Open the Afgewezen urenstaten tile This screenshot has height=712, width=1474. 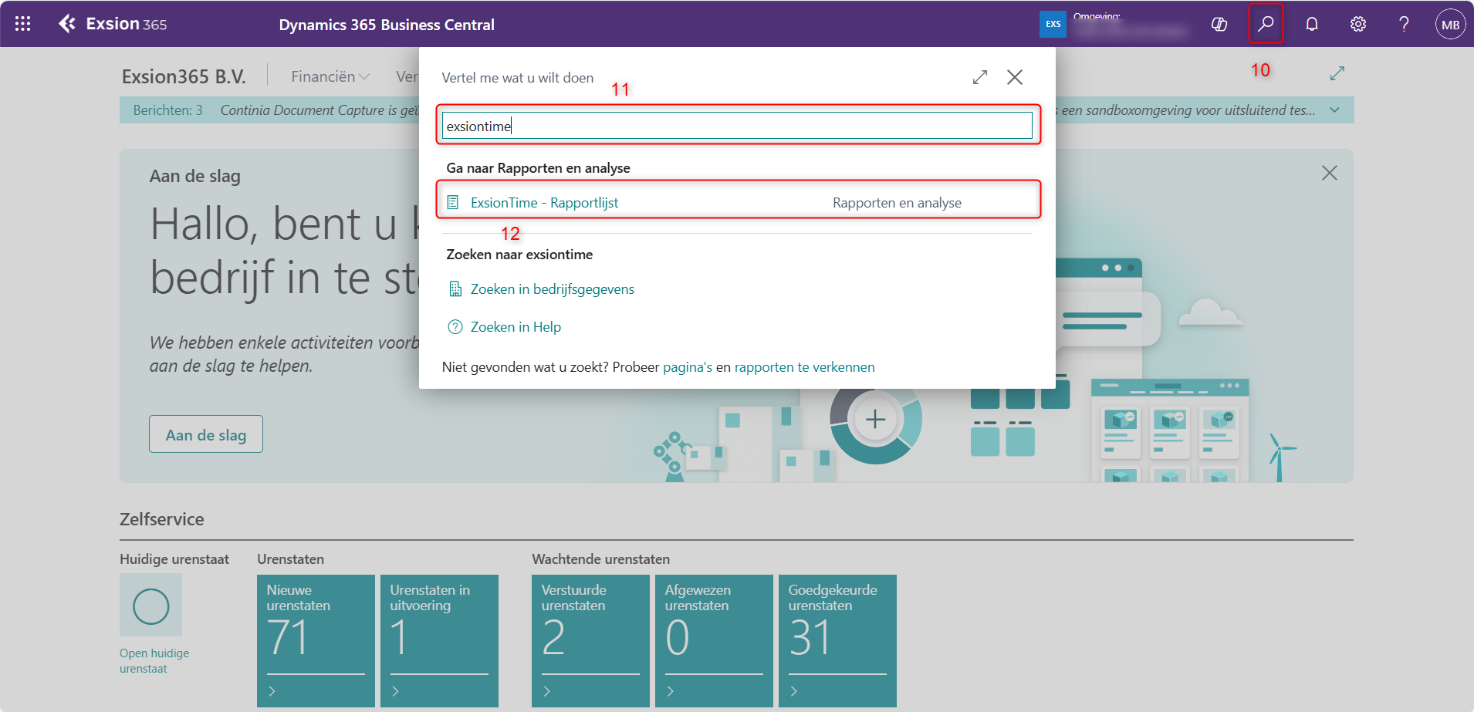tap(714, 641)
